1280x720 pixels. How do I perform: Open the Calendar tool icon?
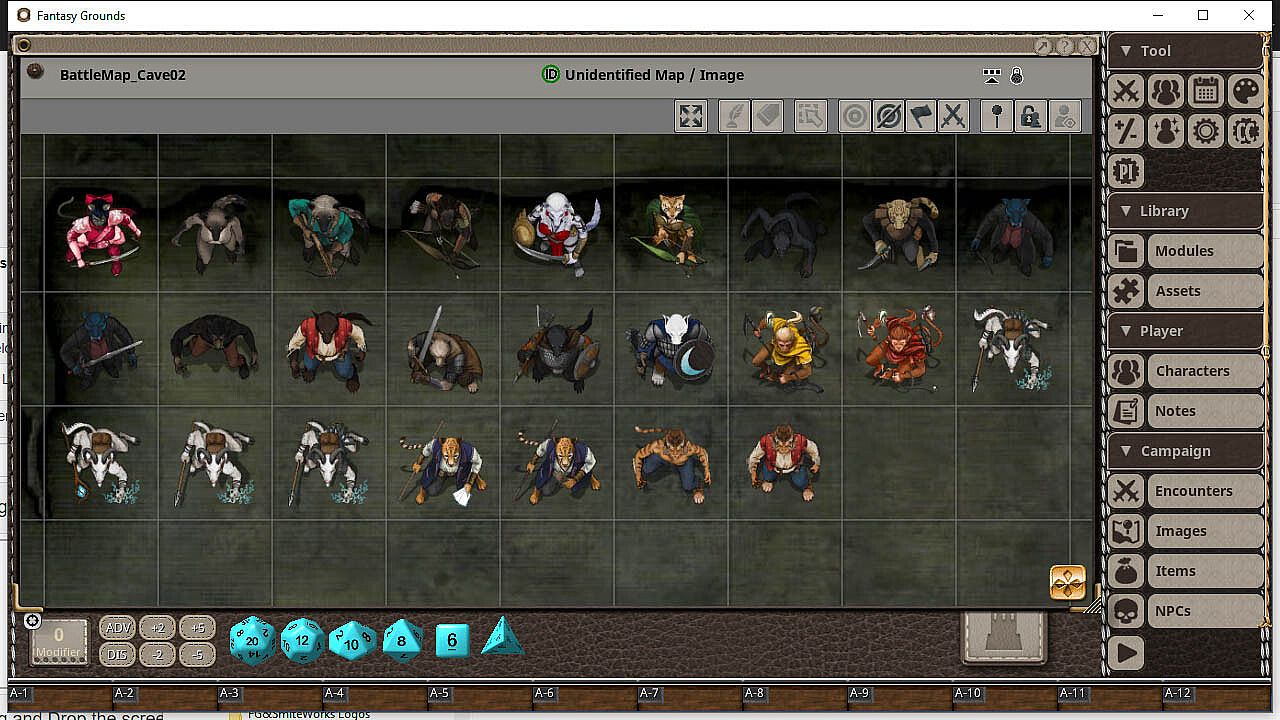(1206, 91)
